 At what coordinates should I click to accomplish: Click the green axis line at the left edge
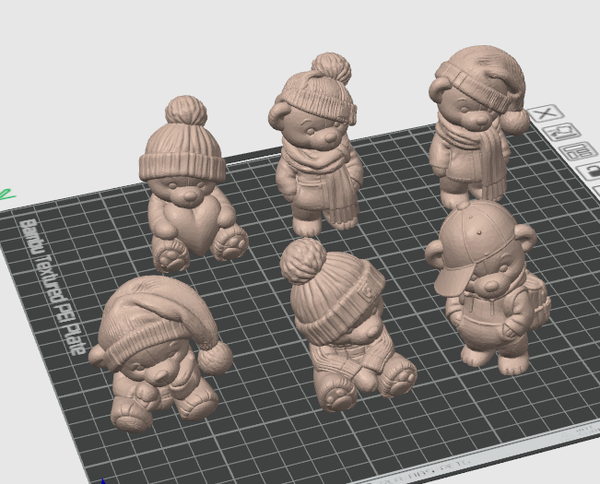click(x=6, y=195)
